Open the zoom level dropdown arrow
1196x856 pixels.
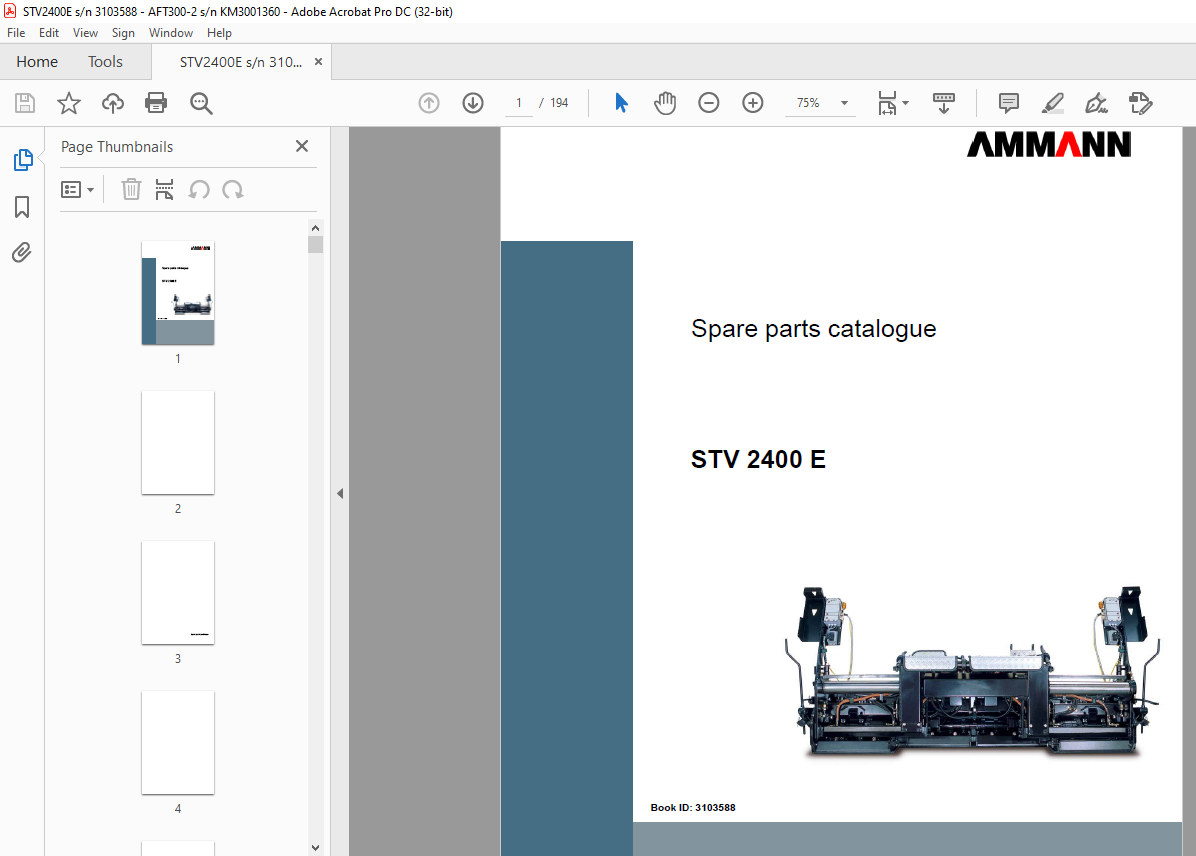pyautogui.click(x=844, y=103)
